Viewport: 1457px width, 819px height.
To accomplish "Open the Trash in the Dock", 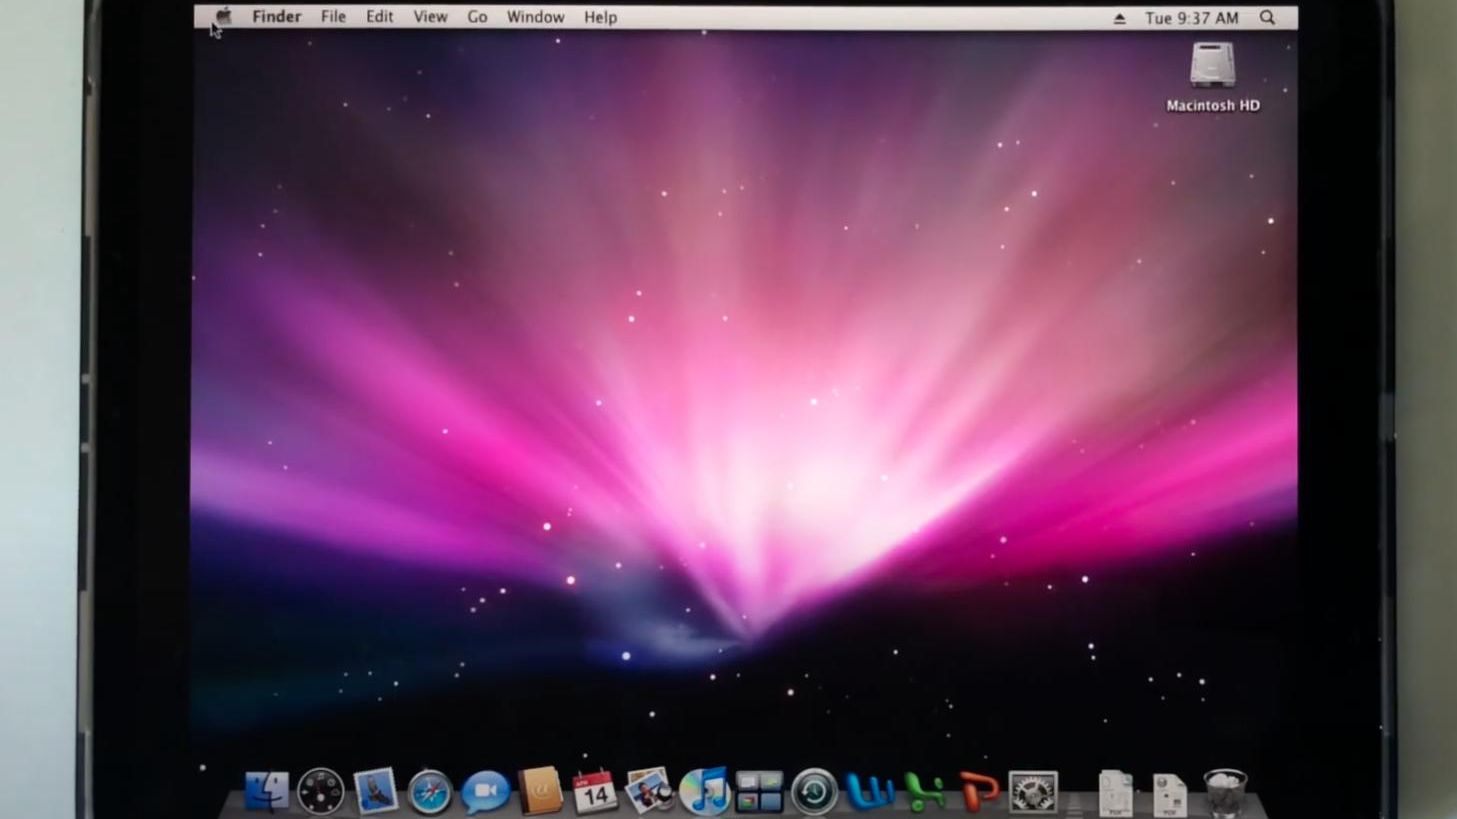I will pyautogui.click(x=1225, y=793).
